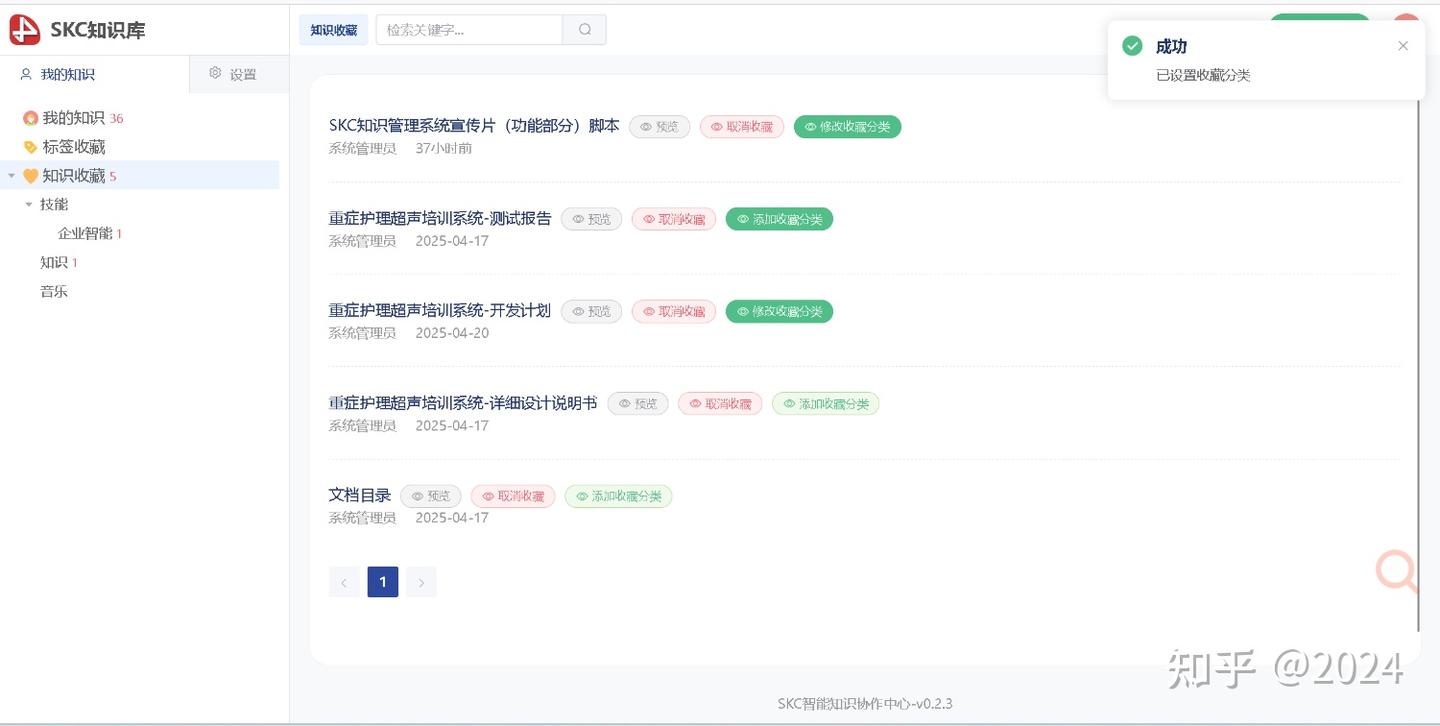Click the SKC知识库 logo icon
Viewport: 1440px width, 726px height.
click(x=25, y=30)
